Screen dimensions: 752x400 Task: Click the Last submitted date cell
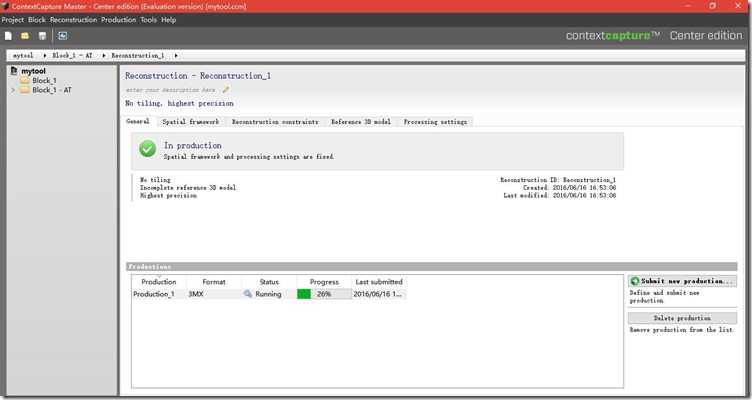(378, 294)
